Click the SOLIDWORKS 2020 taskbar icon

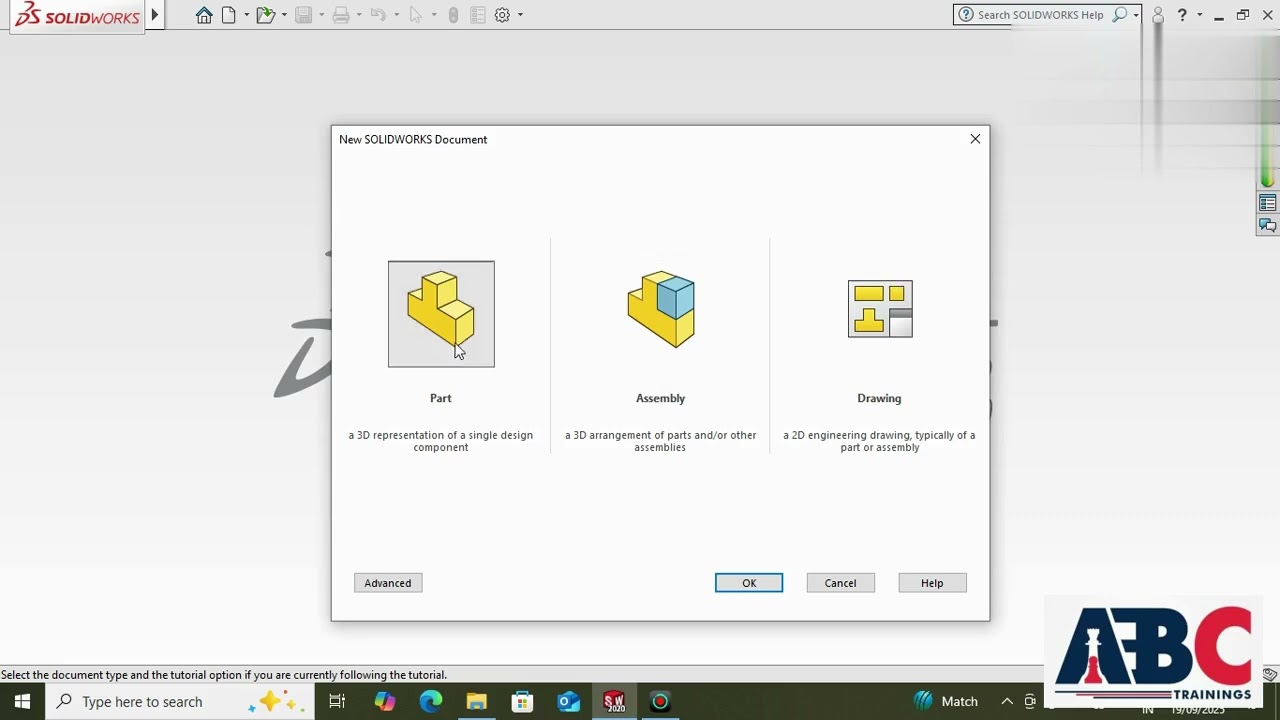(x=614, y=702)
